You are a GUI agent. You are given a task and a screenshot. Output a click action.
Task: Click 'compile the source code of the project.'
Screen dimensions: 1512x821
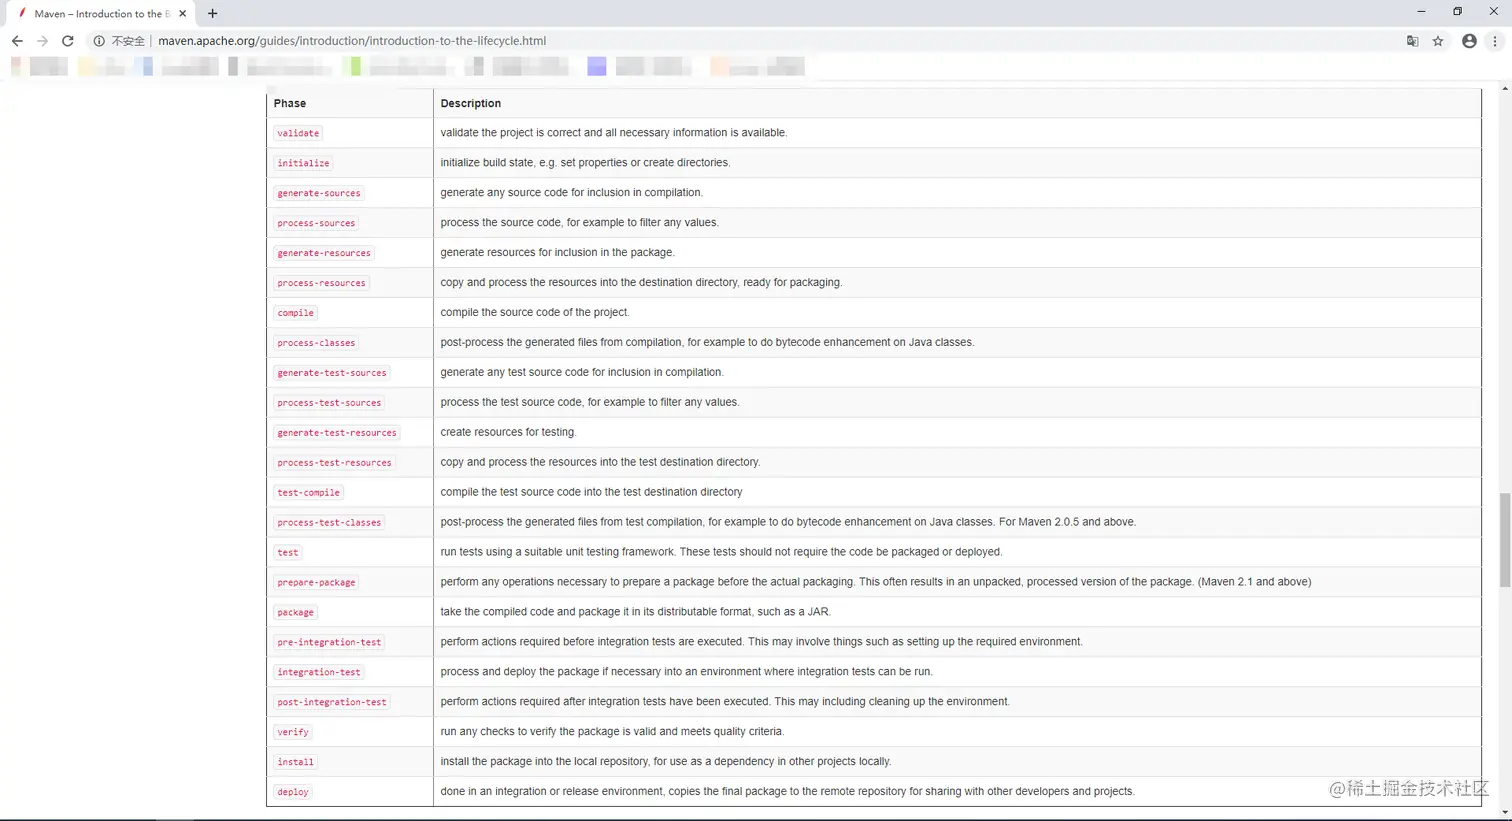(535, 312)
